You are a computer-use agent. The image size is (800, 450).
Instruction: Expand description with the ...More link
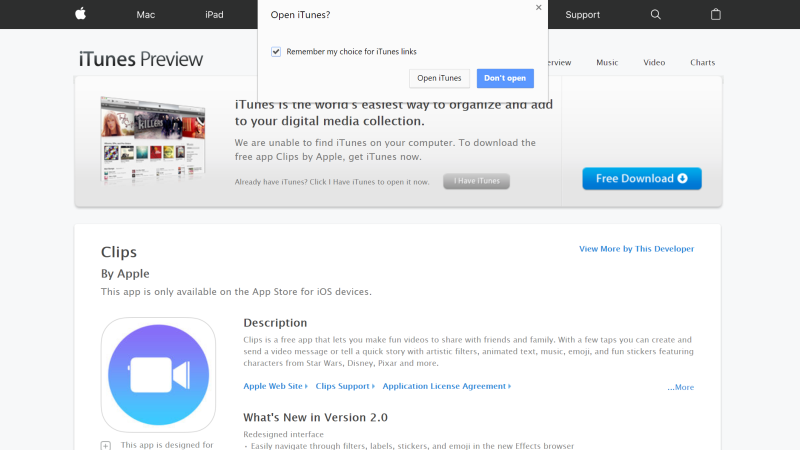[x=681, y=387]
